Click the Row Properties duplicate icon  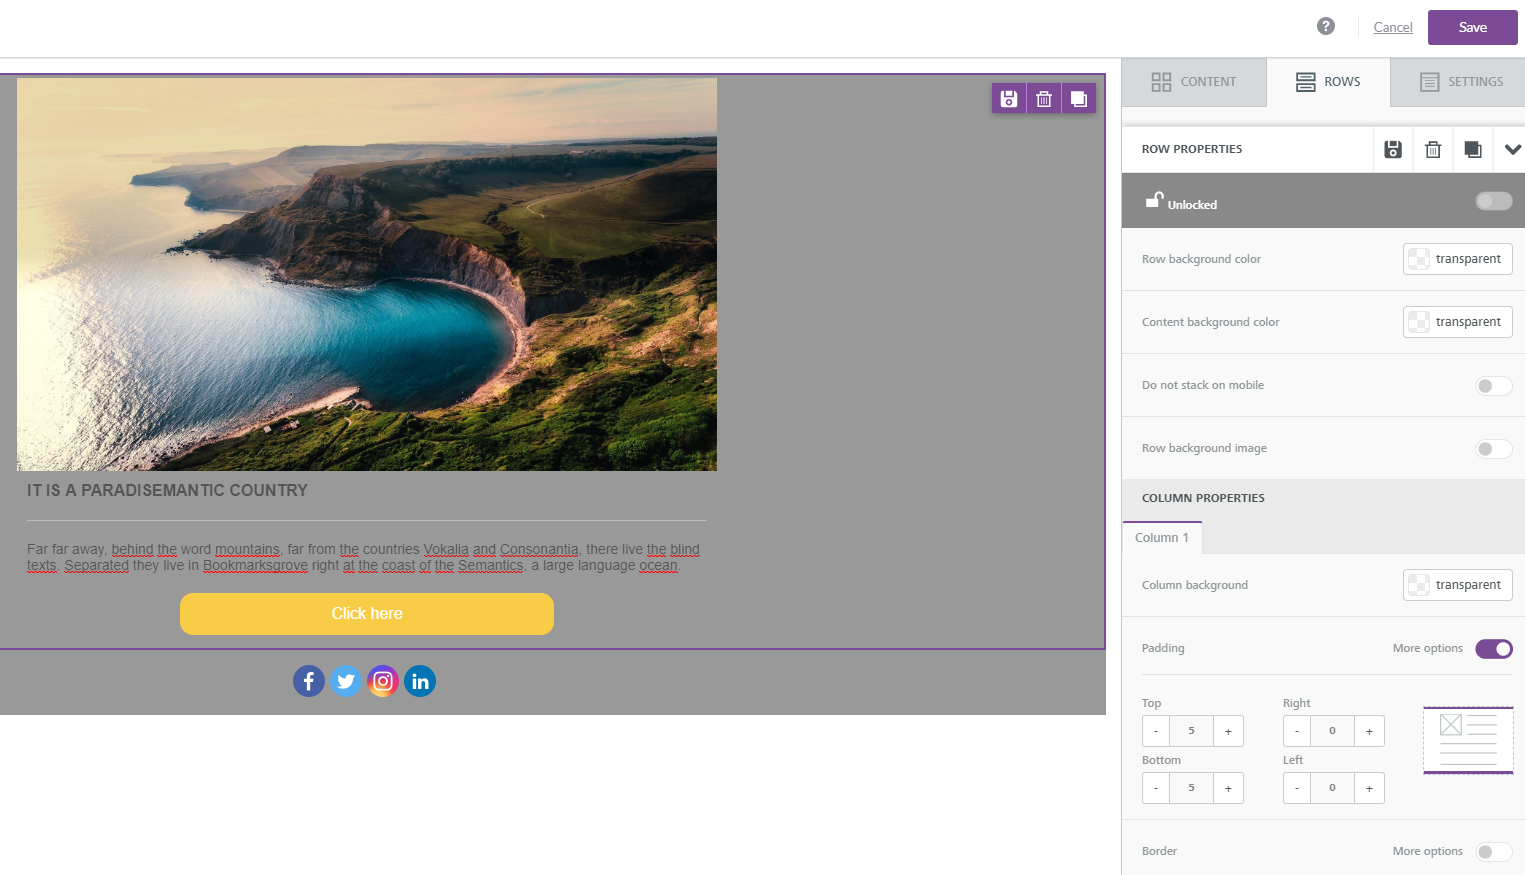[1473, 149]
